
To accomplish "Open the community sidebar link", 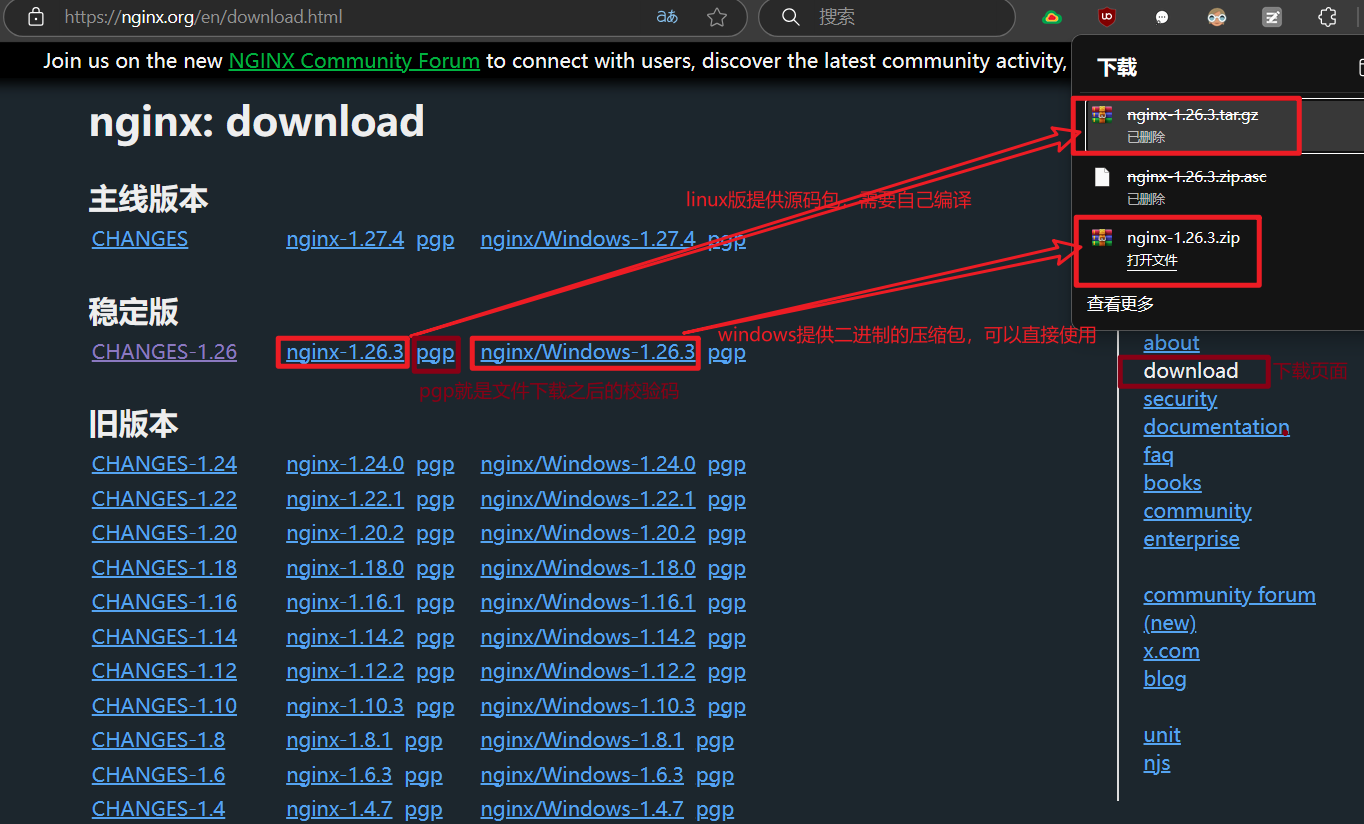I will click(1197, 511).
